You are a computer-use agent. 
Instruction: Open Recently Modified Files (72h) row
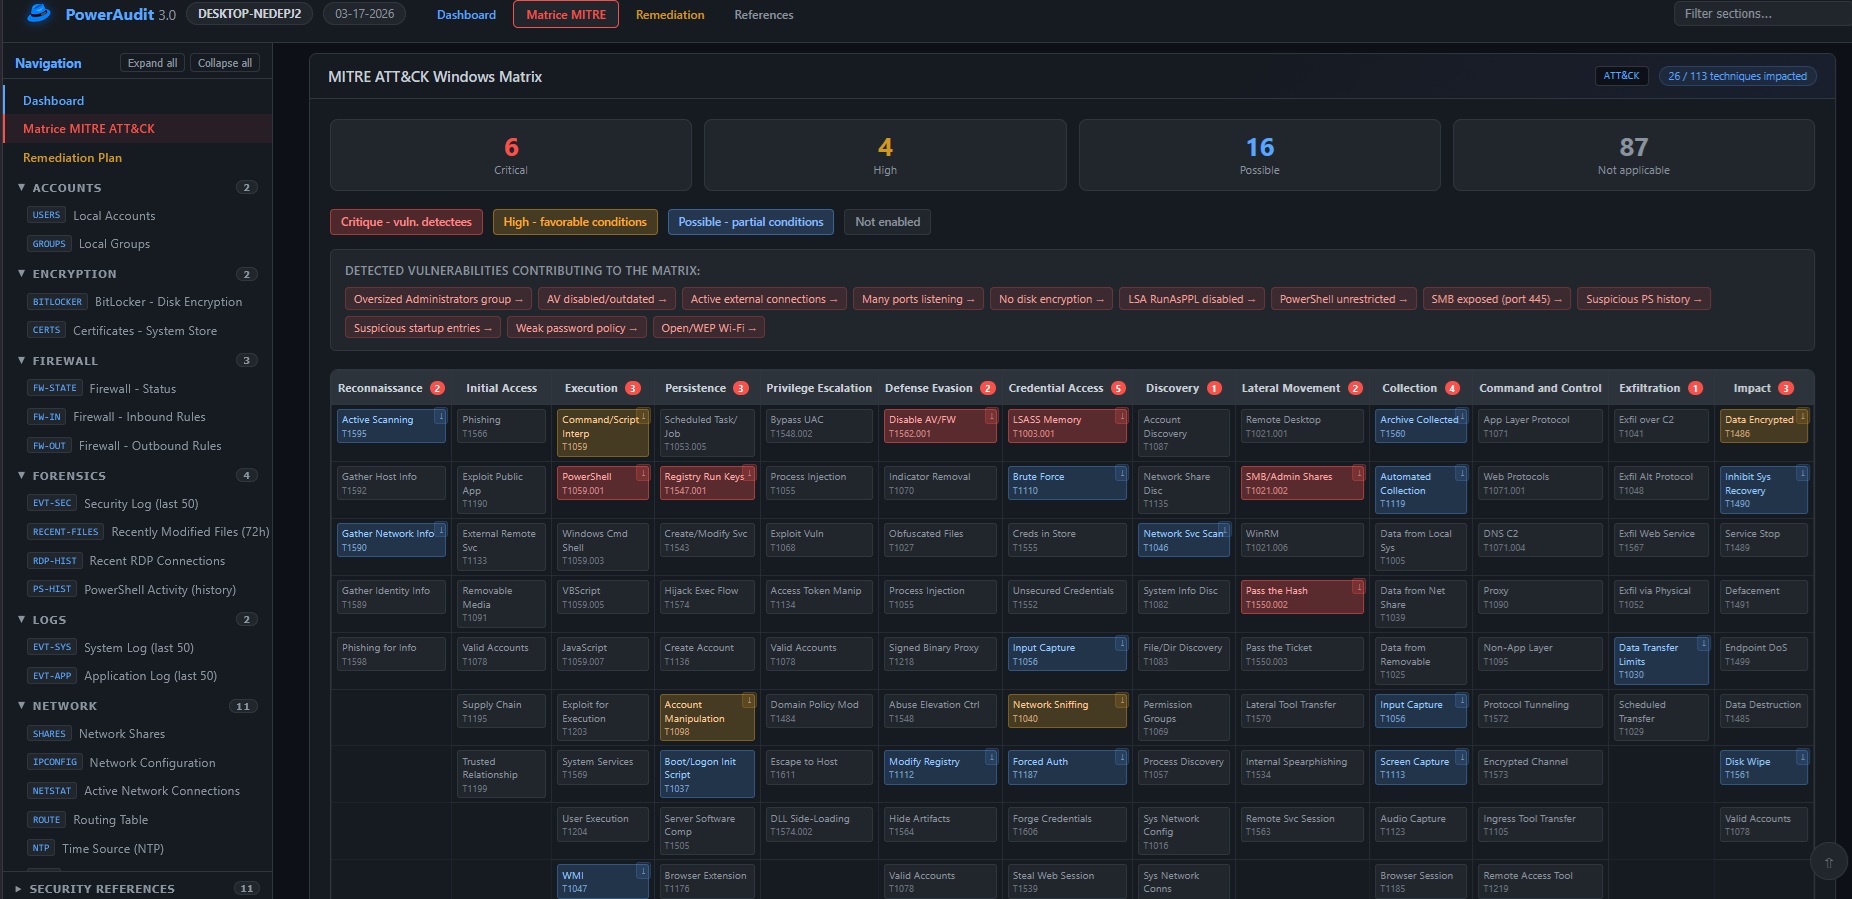click(138, 532)
